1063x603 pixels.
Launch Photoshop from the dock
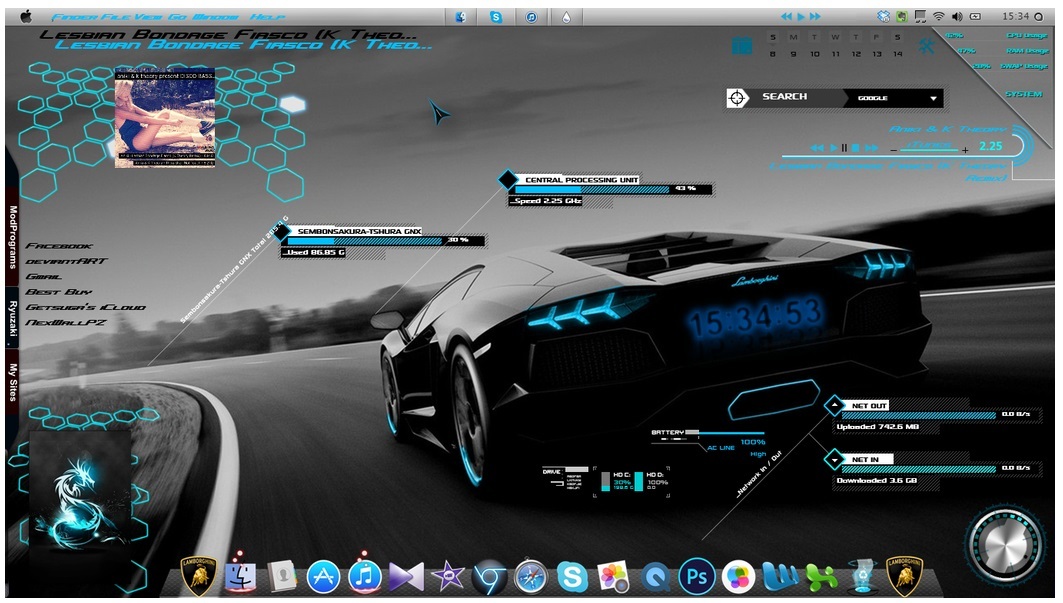(697, 577)
